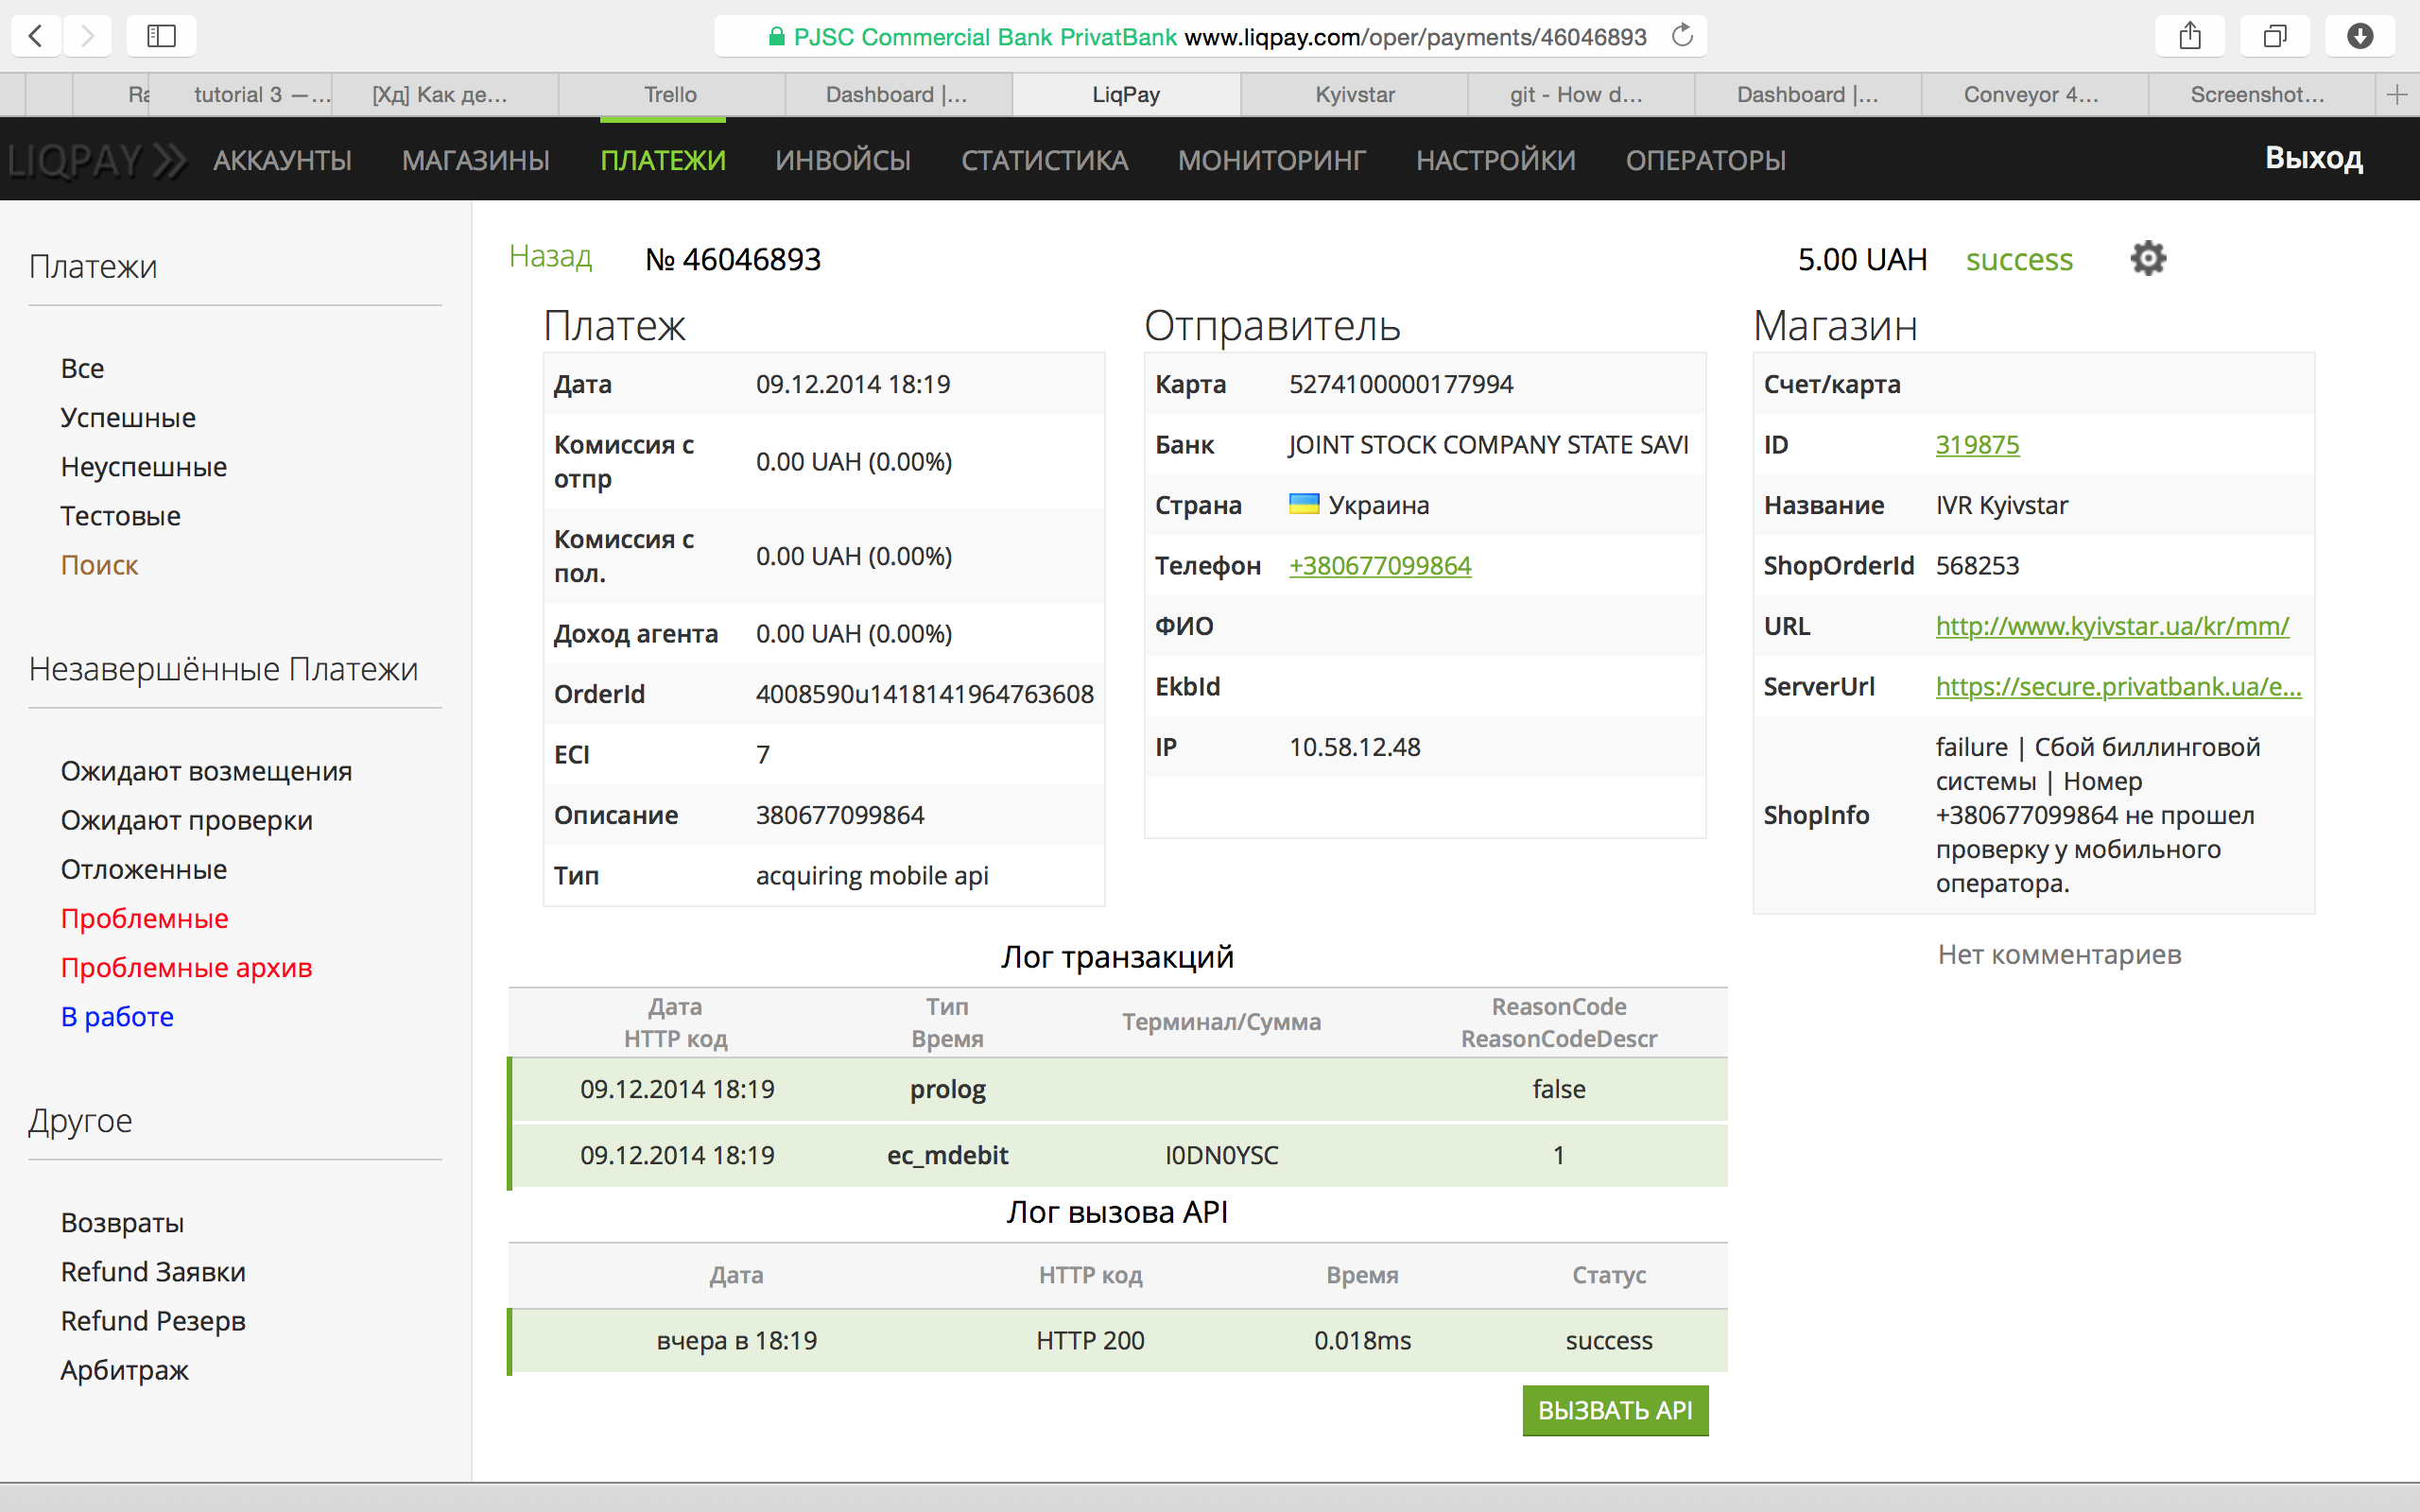Image resolution: width=2420 pixels, height=1512 pixels.
Task: Switch to the tutorial 3 browser tab
Action: (x=242, y=95)
